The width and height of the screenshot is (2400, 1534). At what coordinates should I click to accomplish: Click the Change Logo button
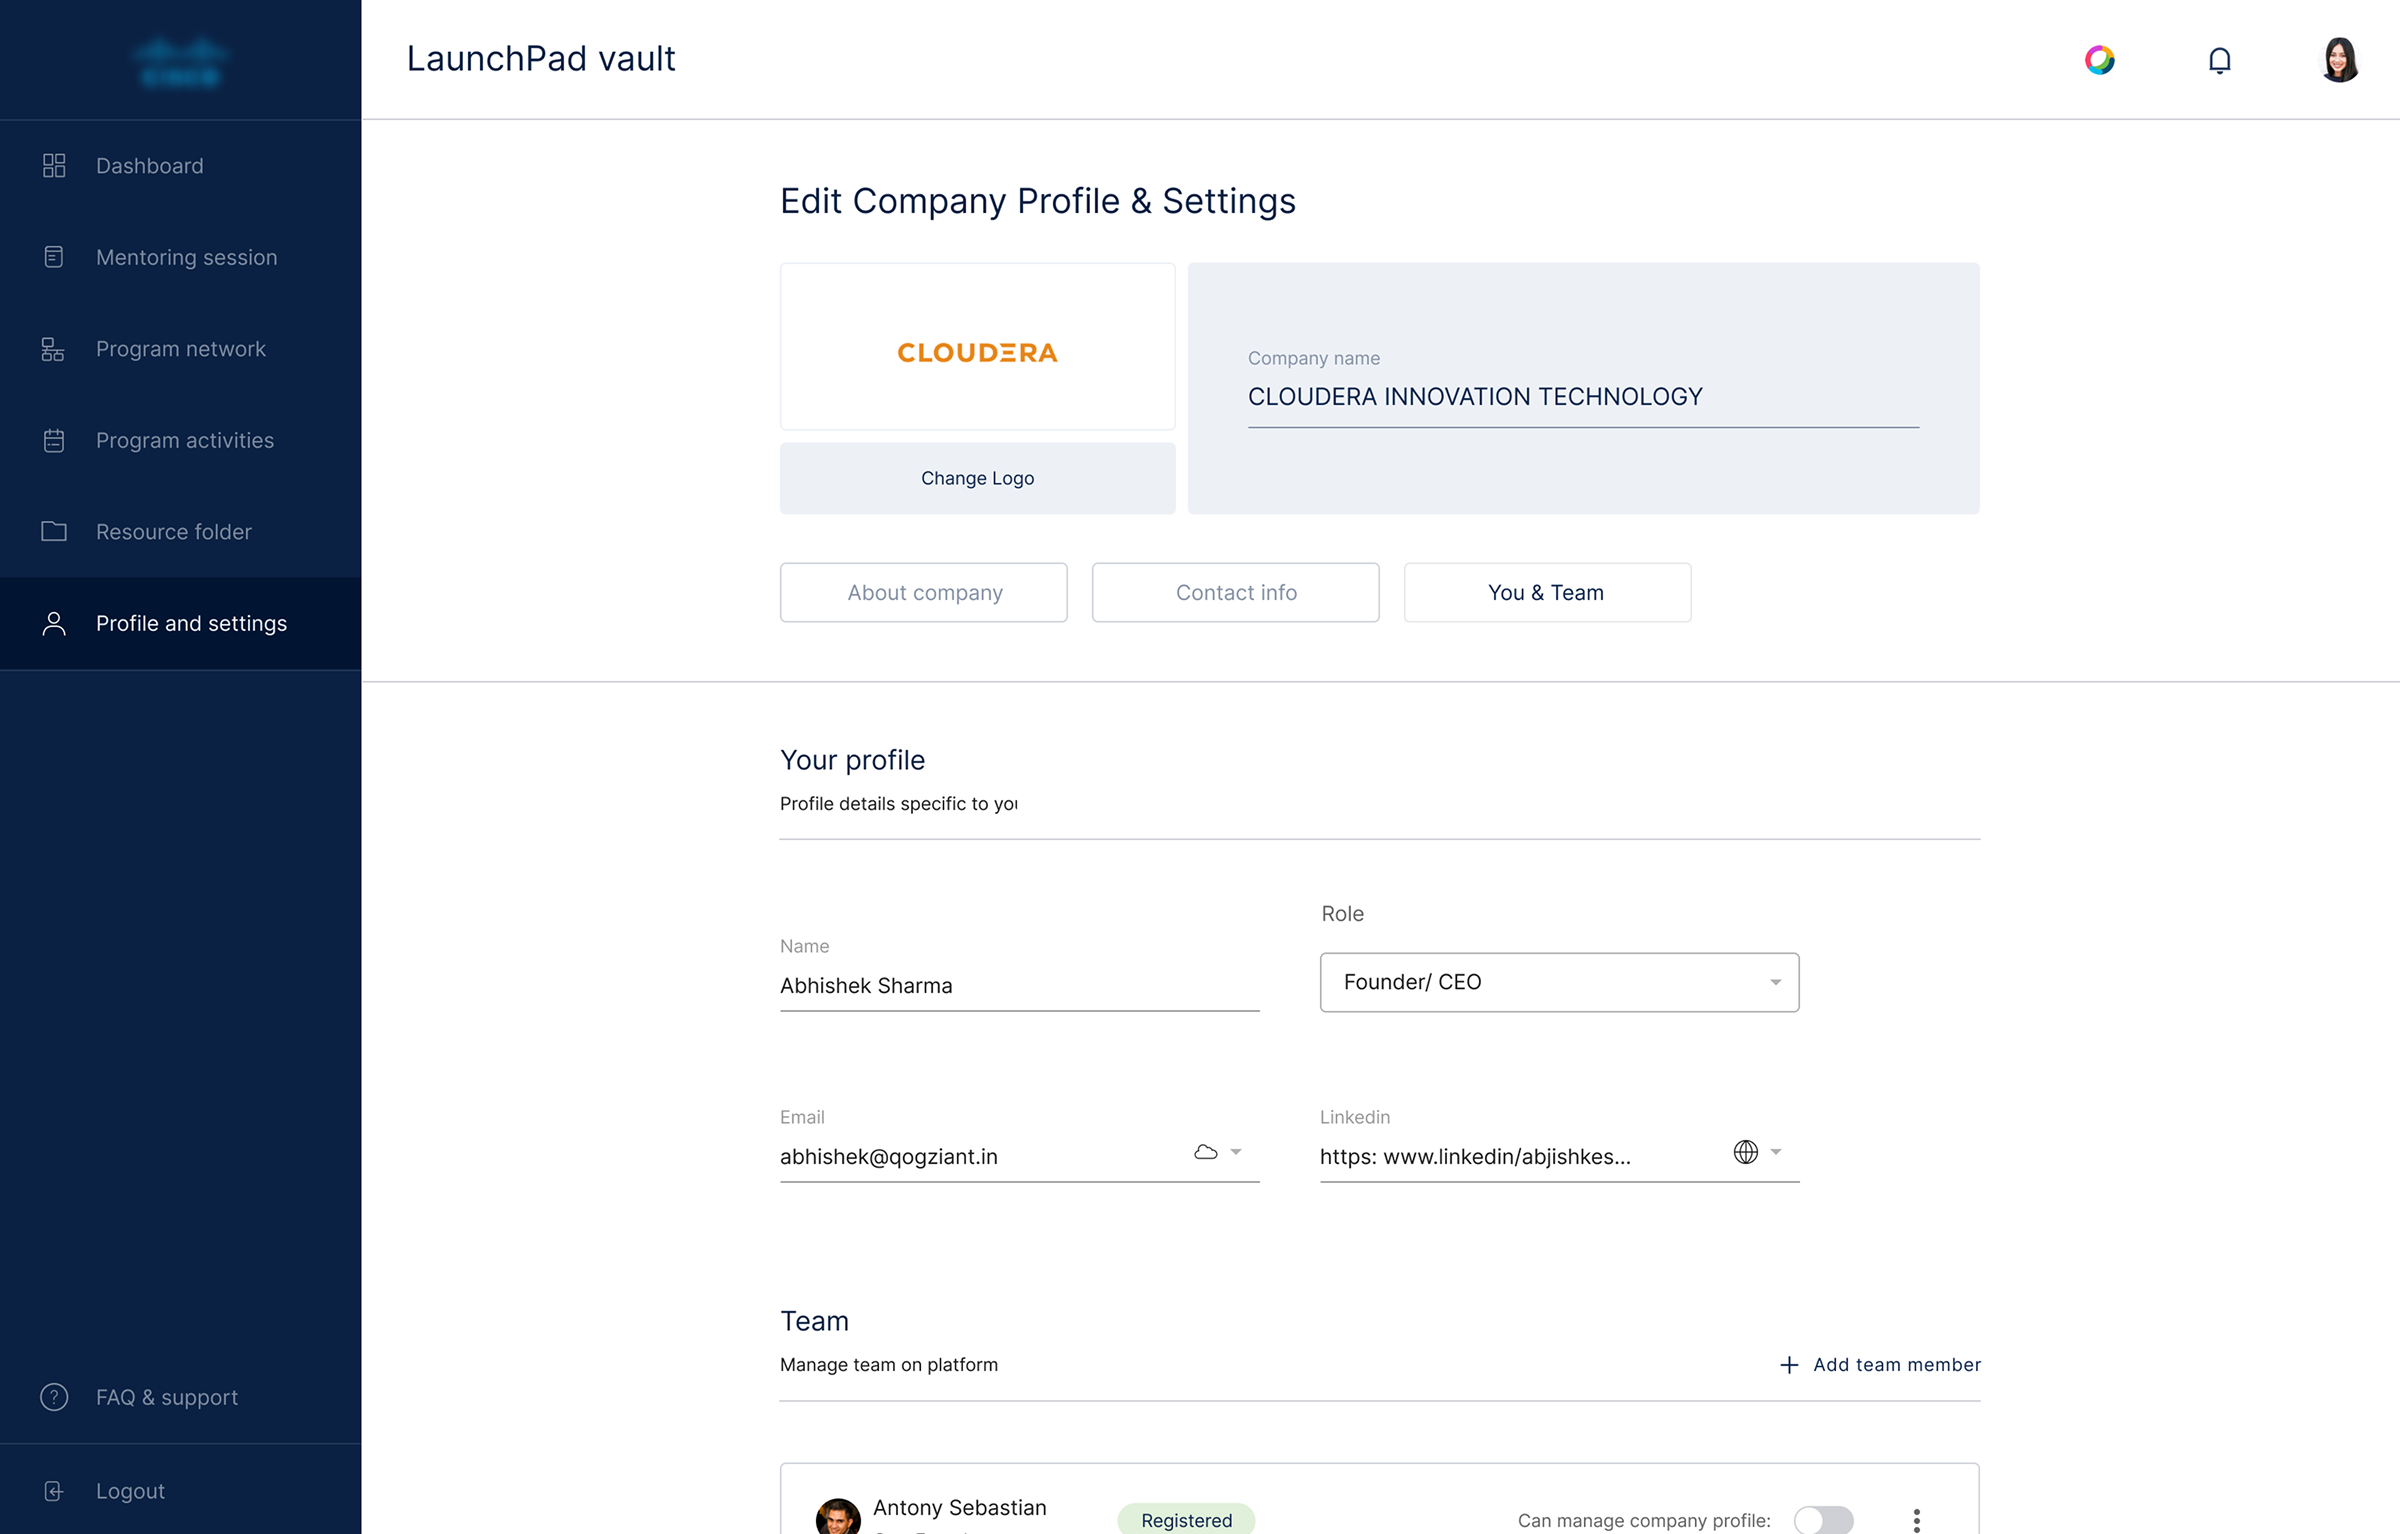point(977,478)
